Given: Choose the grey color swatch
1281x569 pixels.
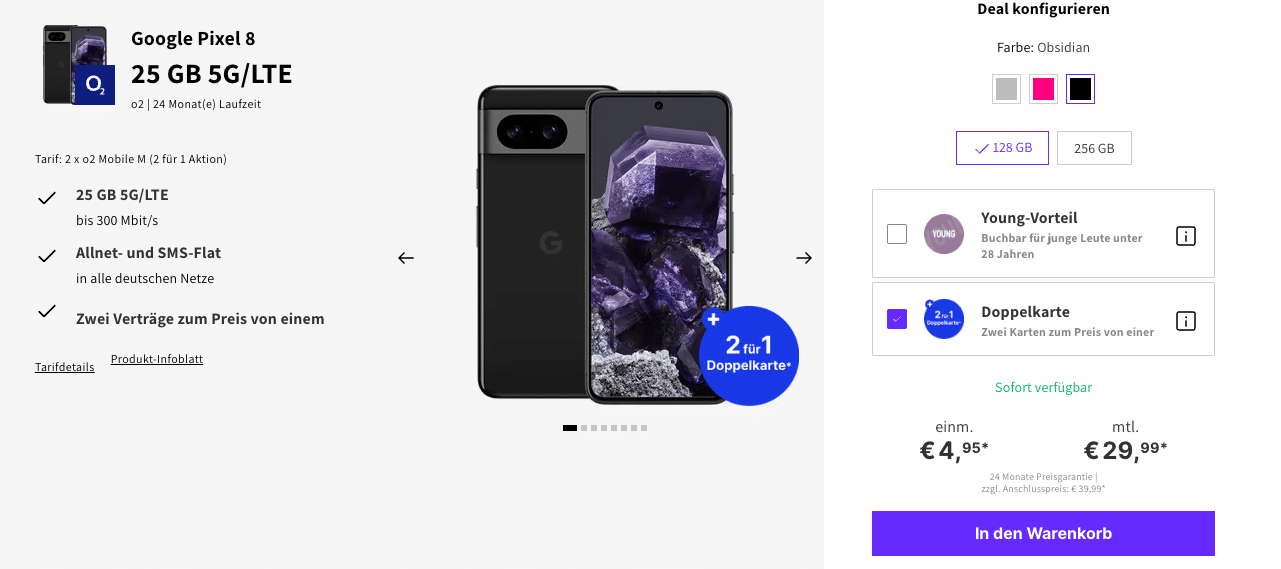Looking at the screenshot, I should [1007, 89].
